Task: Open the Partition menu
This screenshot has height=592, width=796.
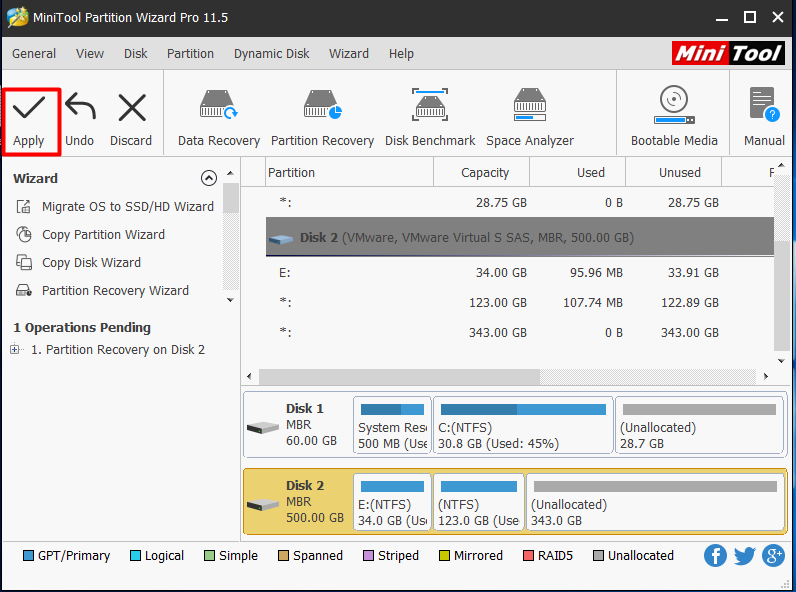Action: (190, 54)
